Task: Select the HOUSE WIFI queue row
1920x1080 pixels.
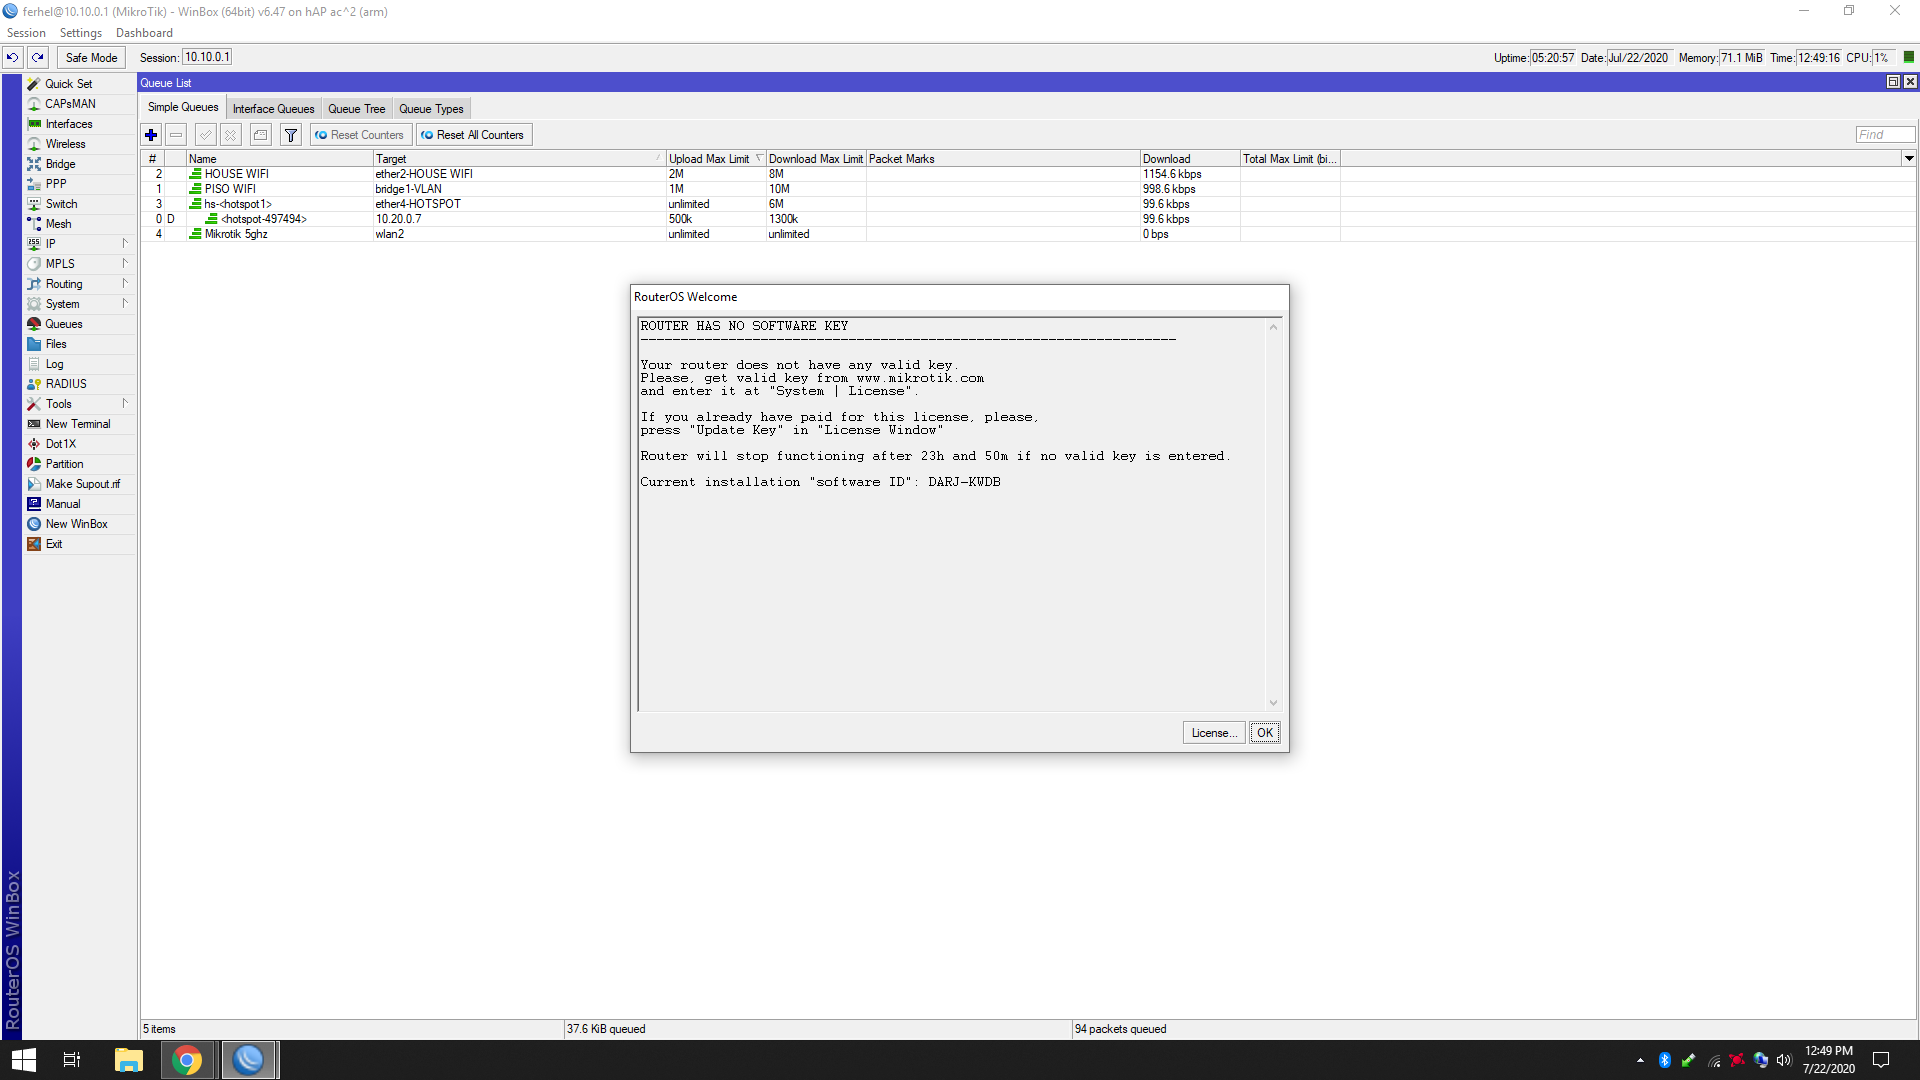Action: 1028,174
